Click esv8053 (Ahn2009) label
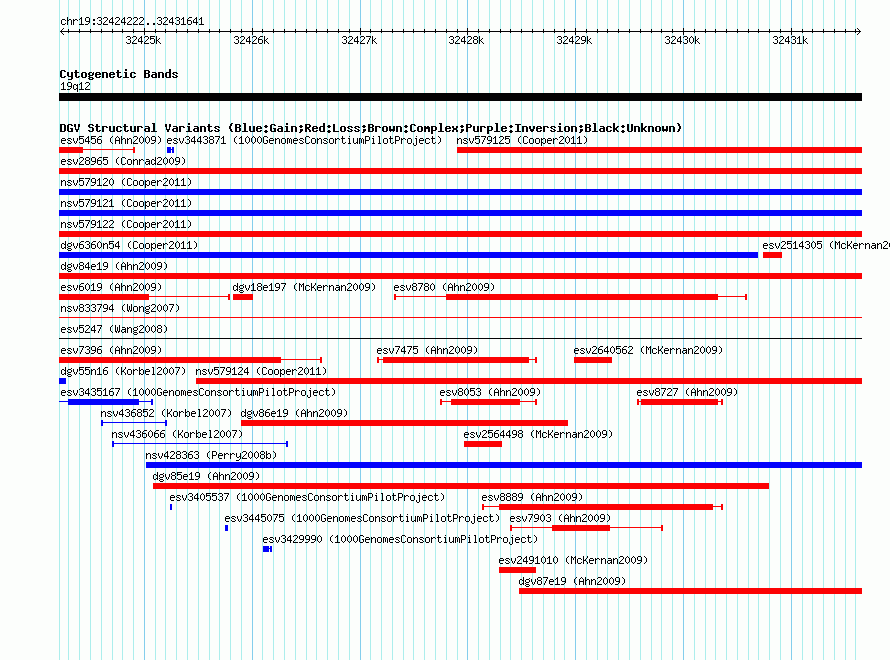Viewport: 890px width, 660px height. point(490,392)
